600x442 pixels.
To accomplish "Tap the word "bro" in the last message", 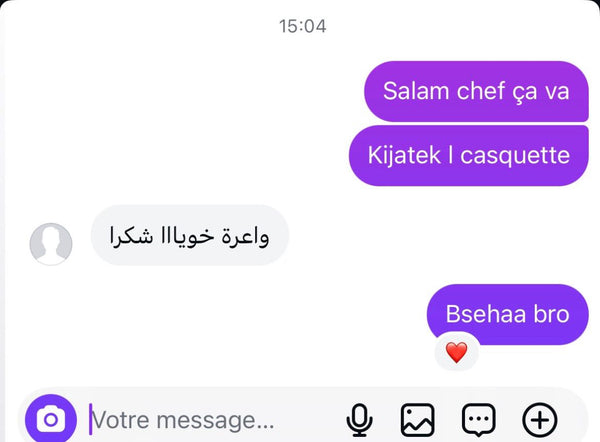I will coord(551,314).
